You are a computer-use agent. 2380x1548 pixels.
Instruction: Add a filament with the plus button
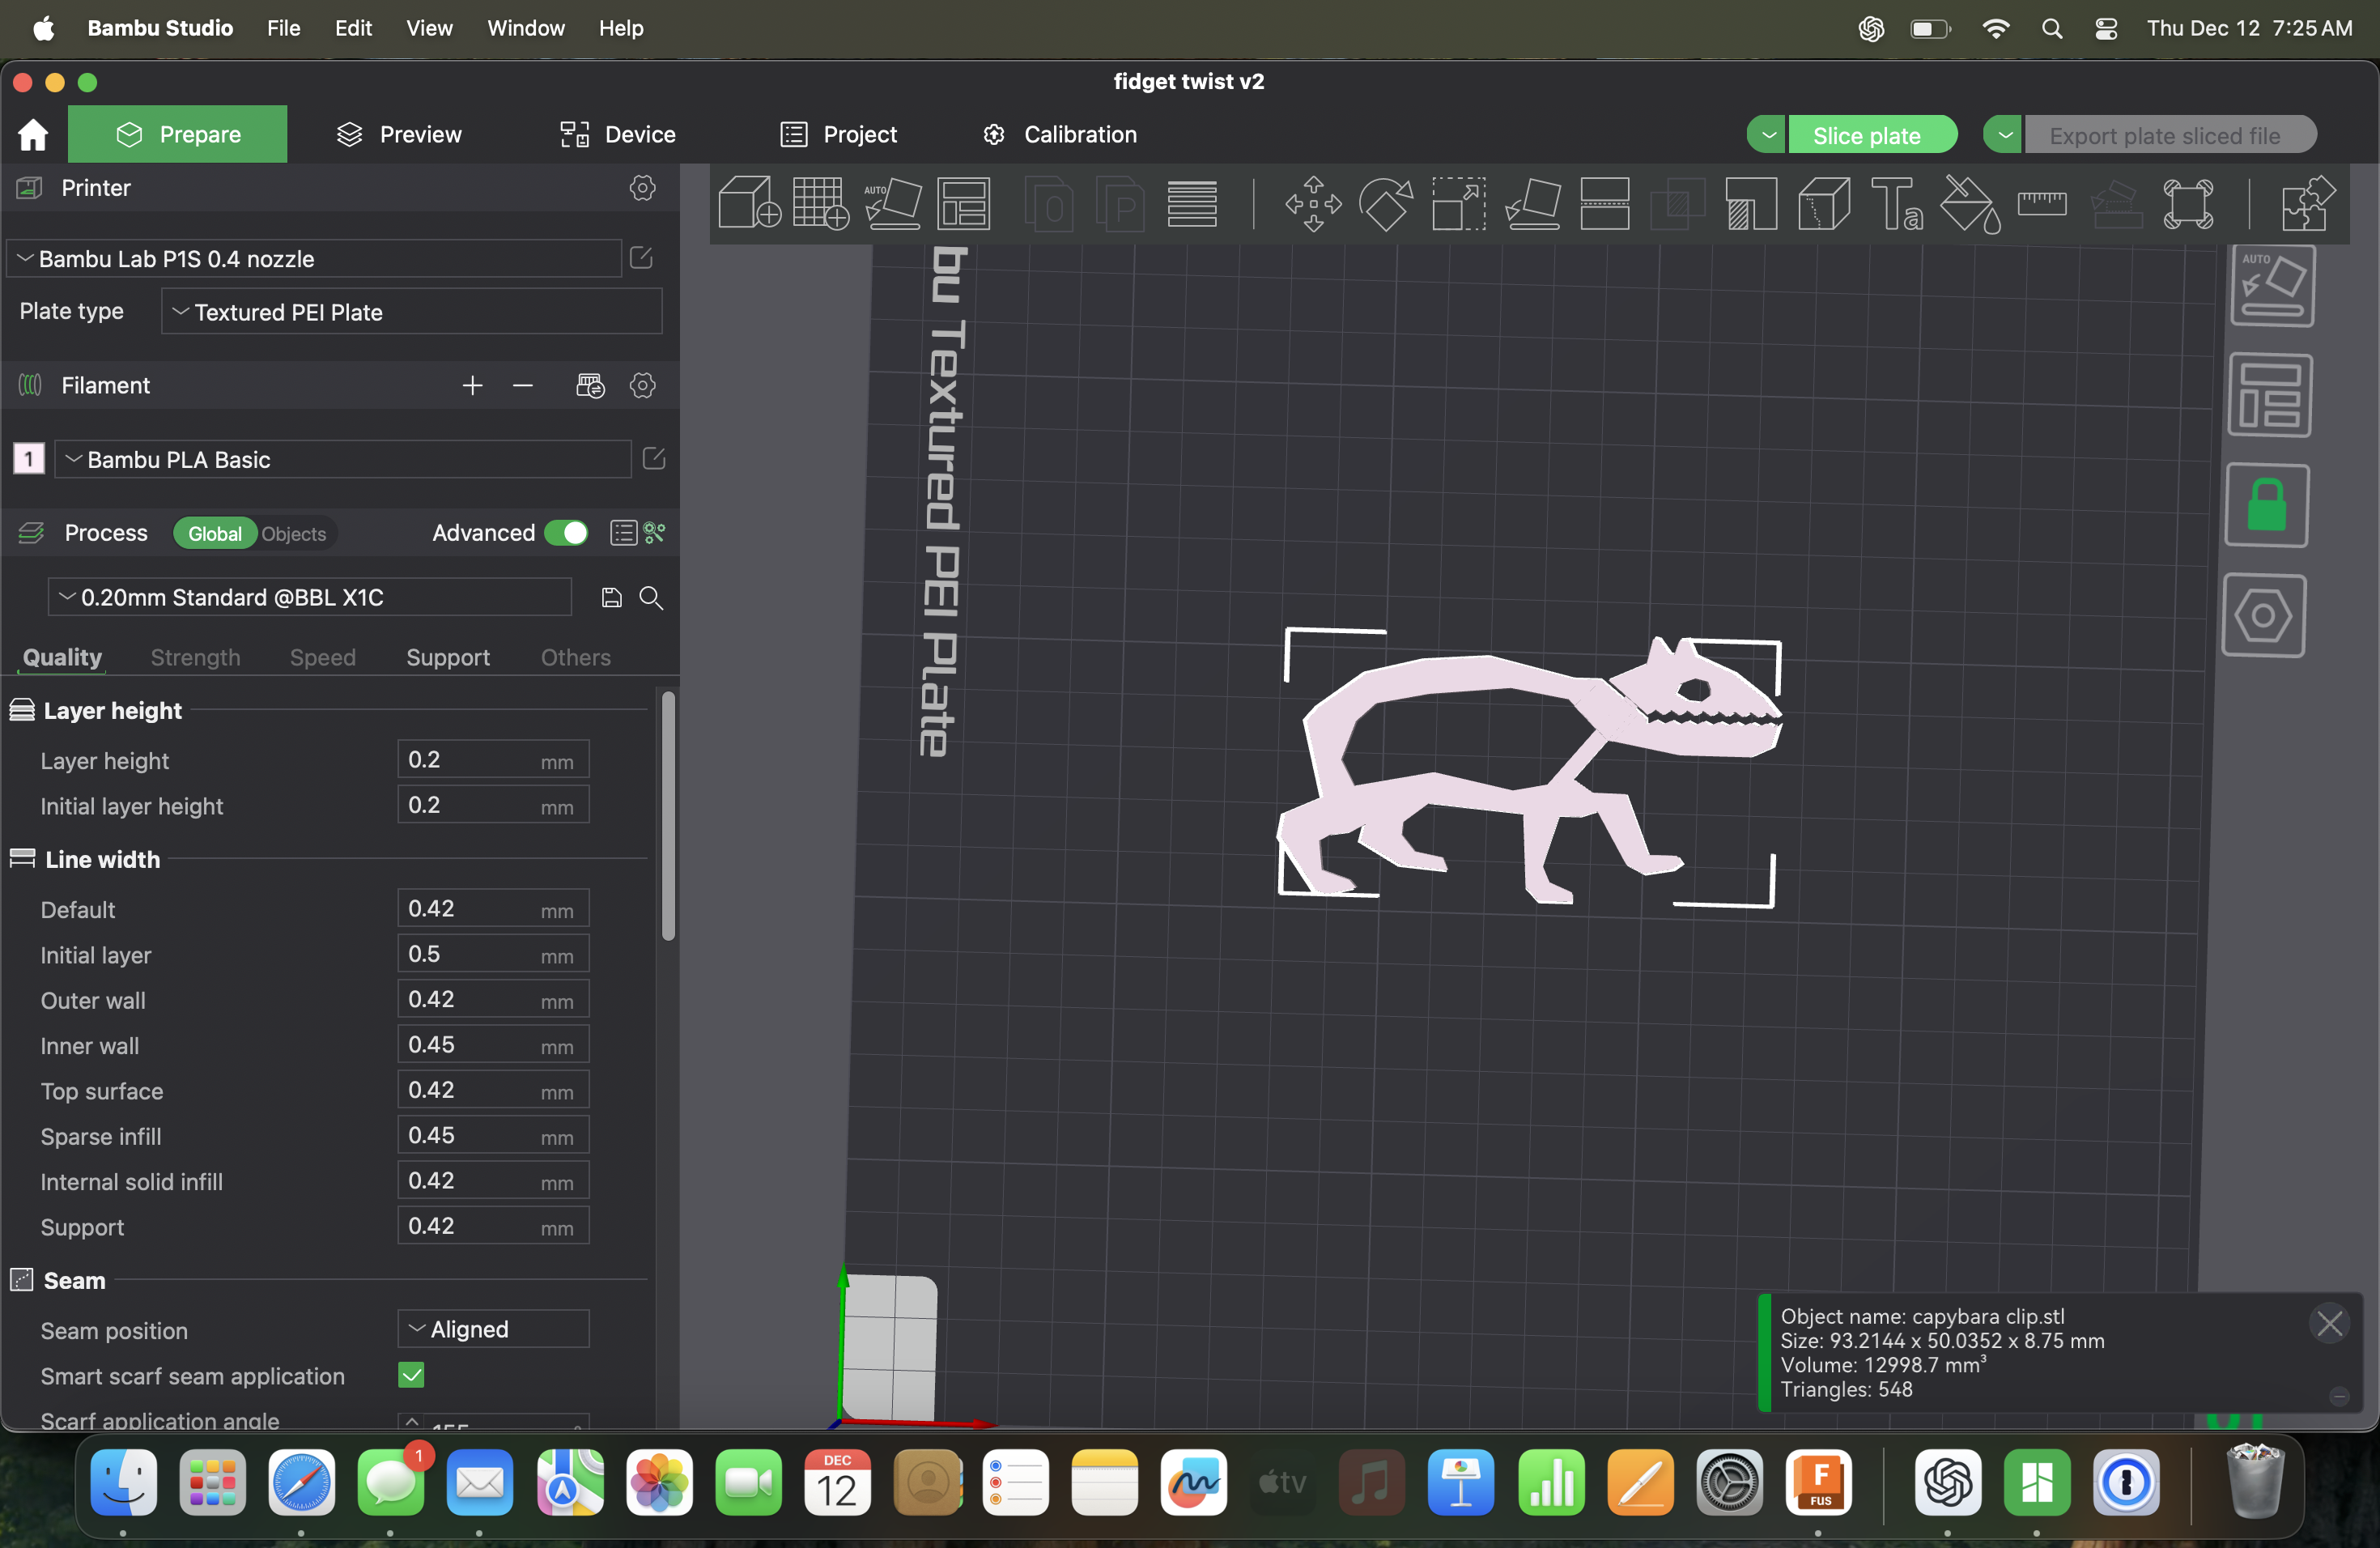pyautogui.click(x=472, y=385)
